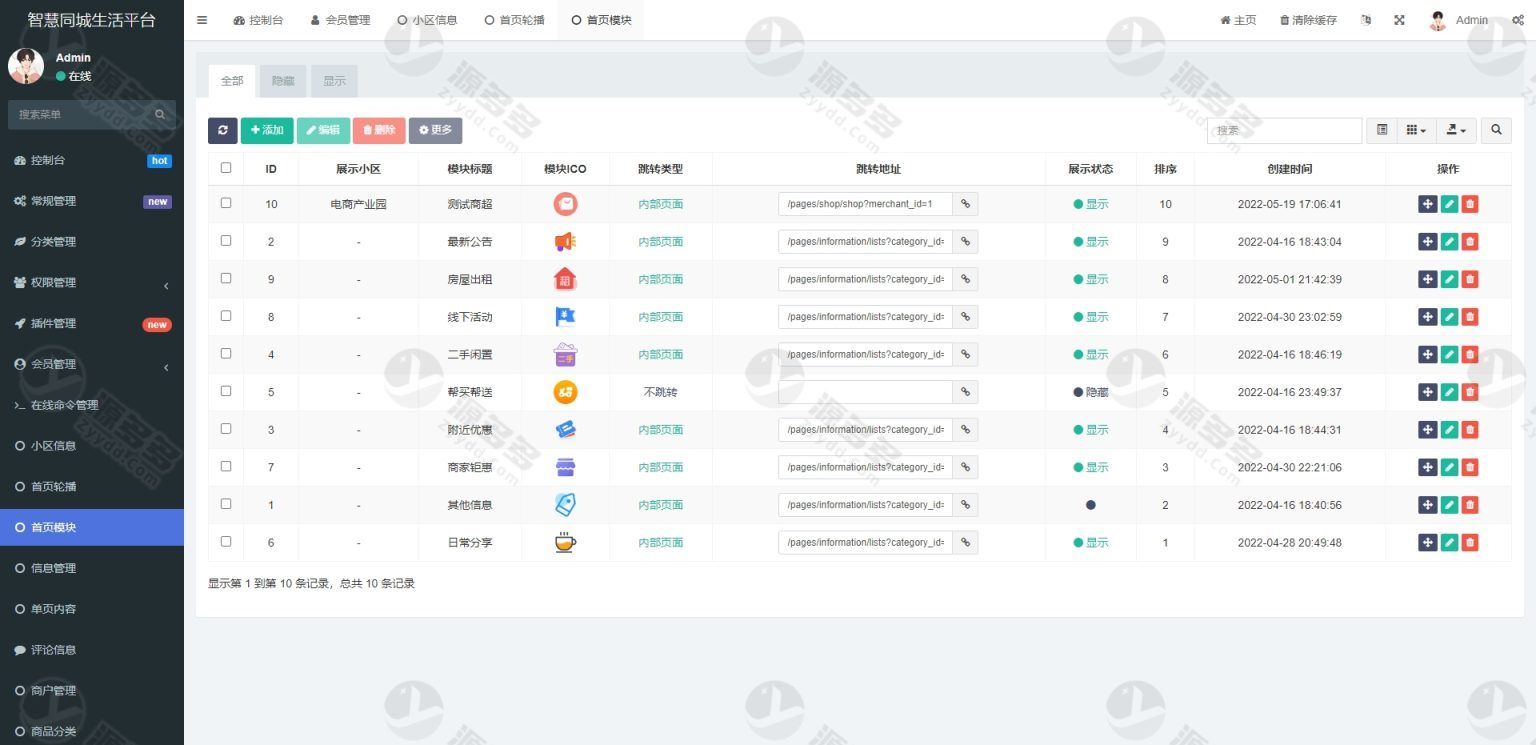Image resolution: width=1536 pixels, height=745 pixels.
Task: Click link icon beside 线下活动 jump address
Action: click(x=965, y=317)
